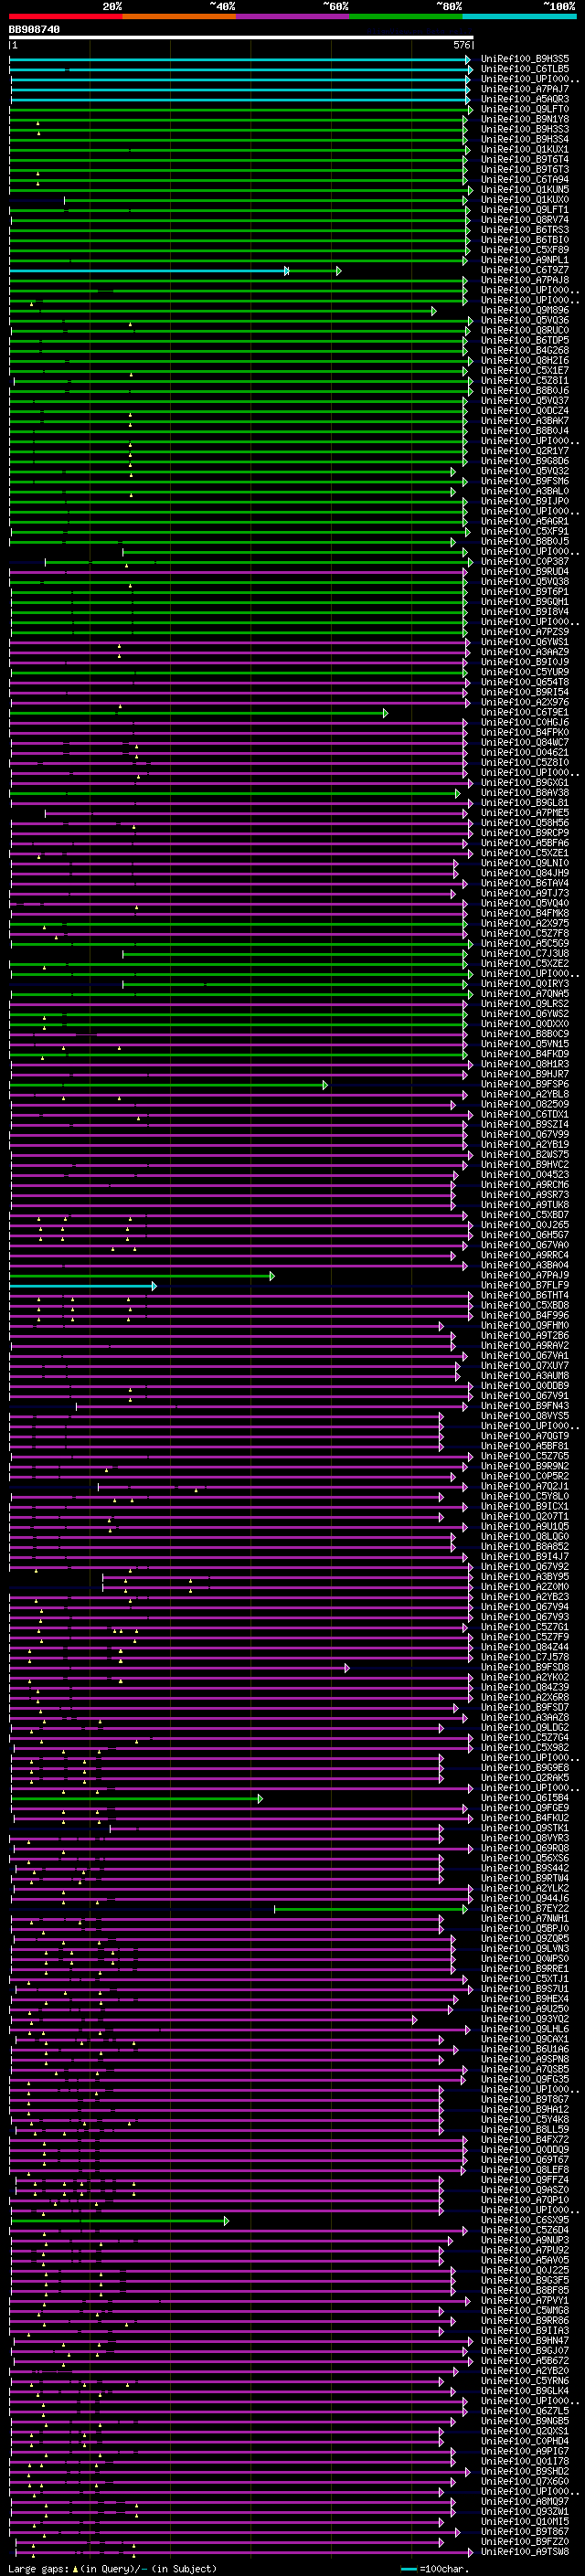Select the UniRef100_C5X1E7 label

point(525,370)
